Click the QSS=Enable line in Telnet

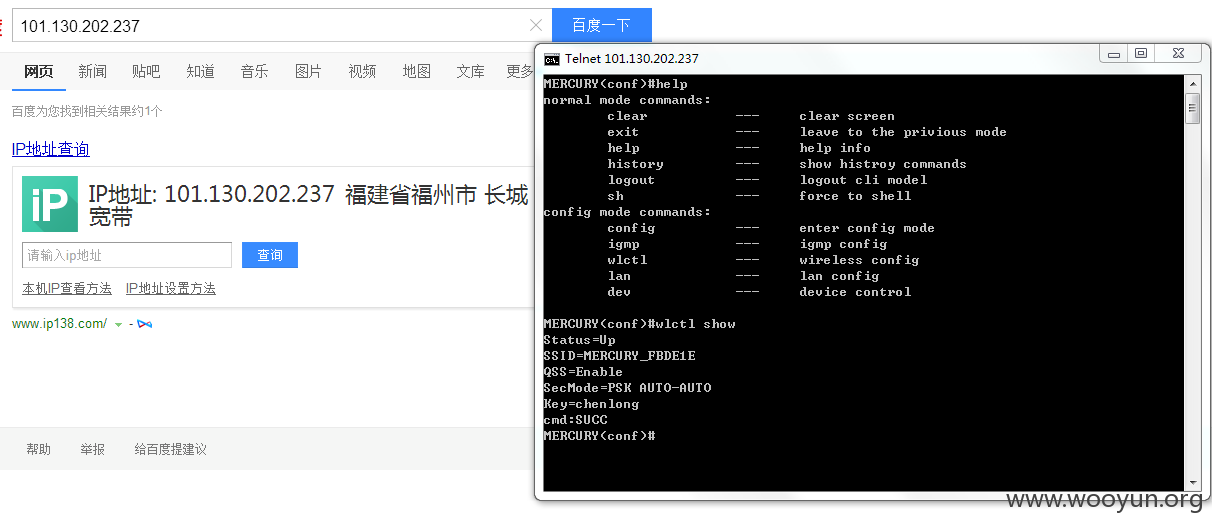pos(583,372)
